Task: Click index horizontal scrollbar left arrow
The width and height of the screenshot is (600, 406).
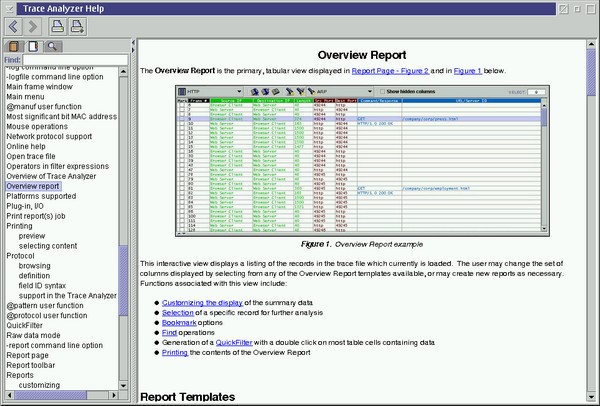Action: pyautogui.click(x=10, y=395)
